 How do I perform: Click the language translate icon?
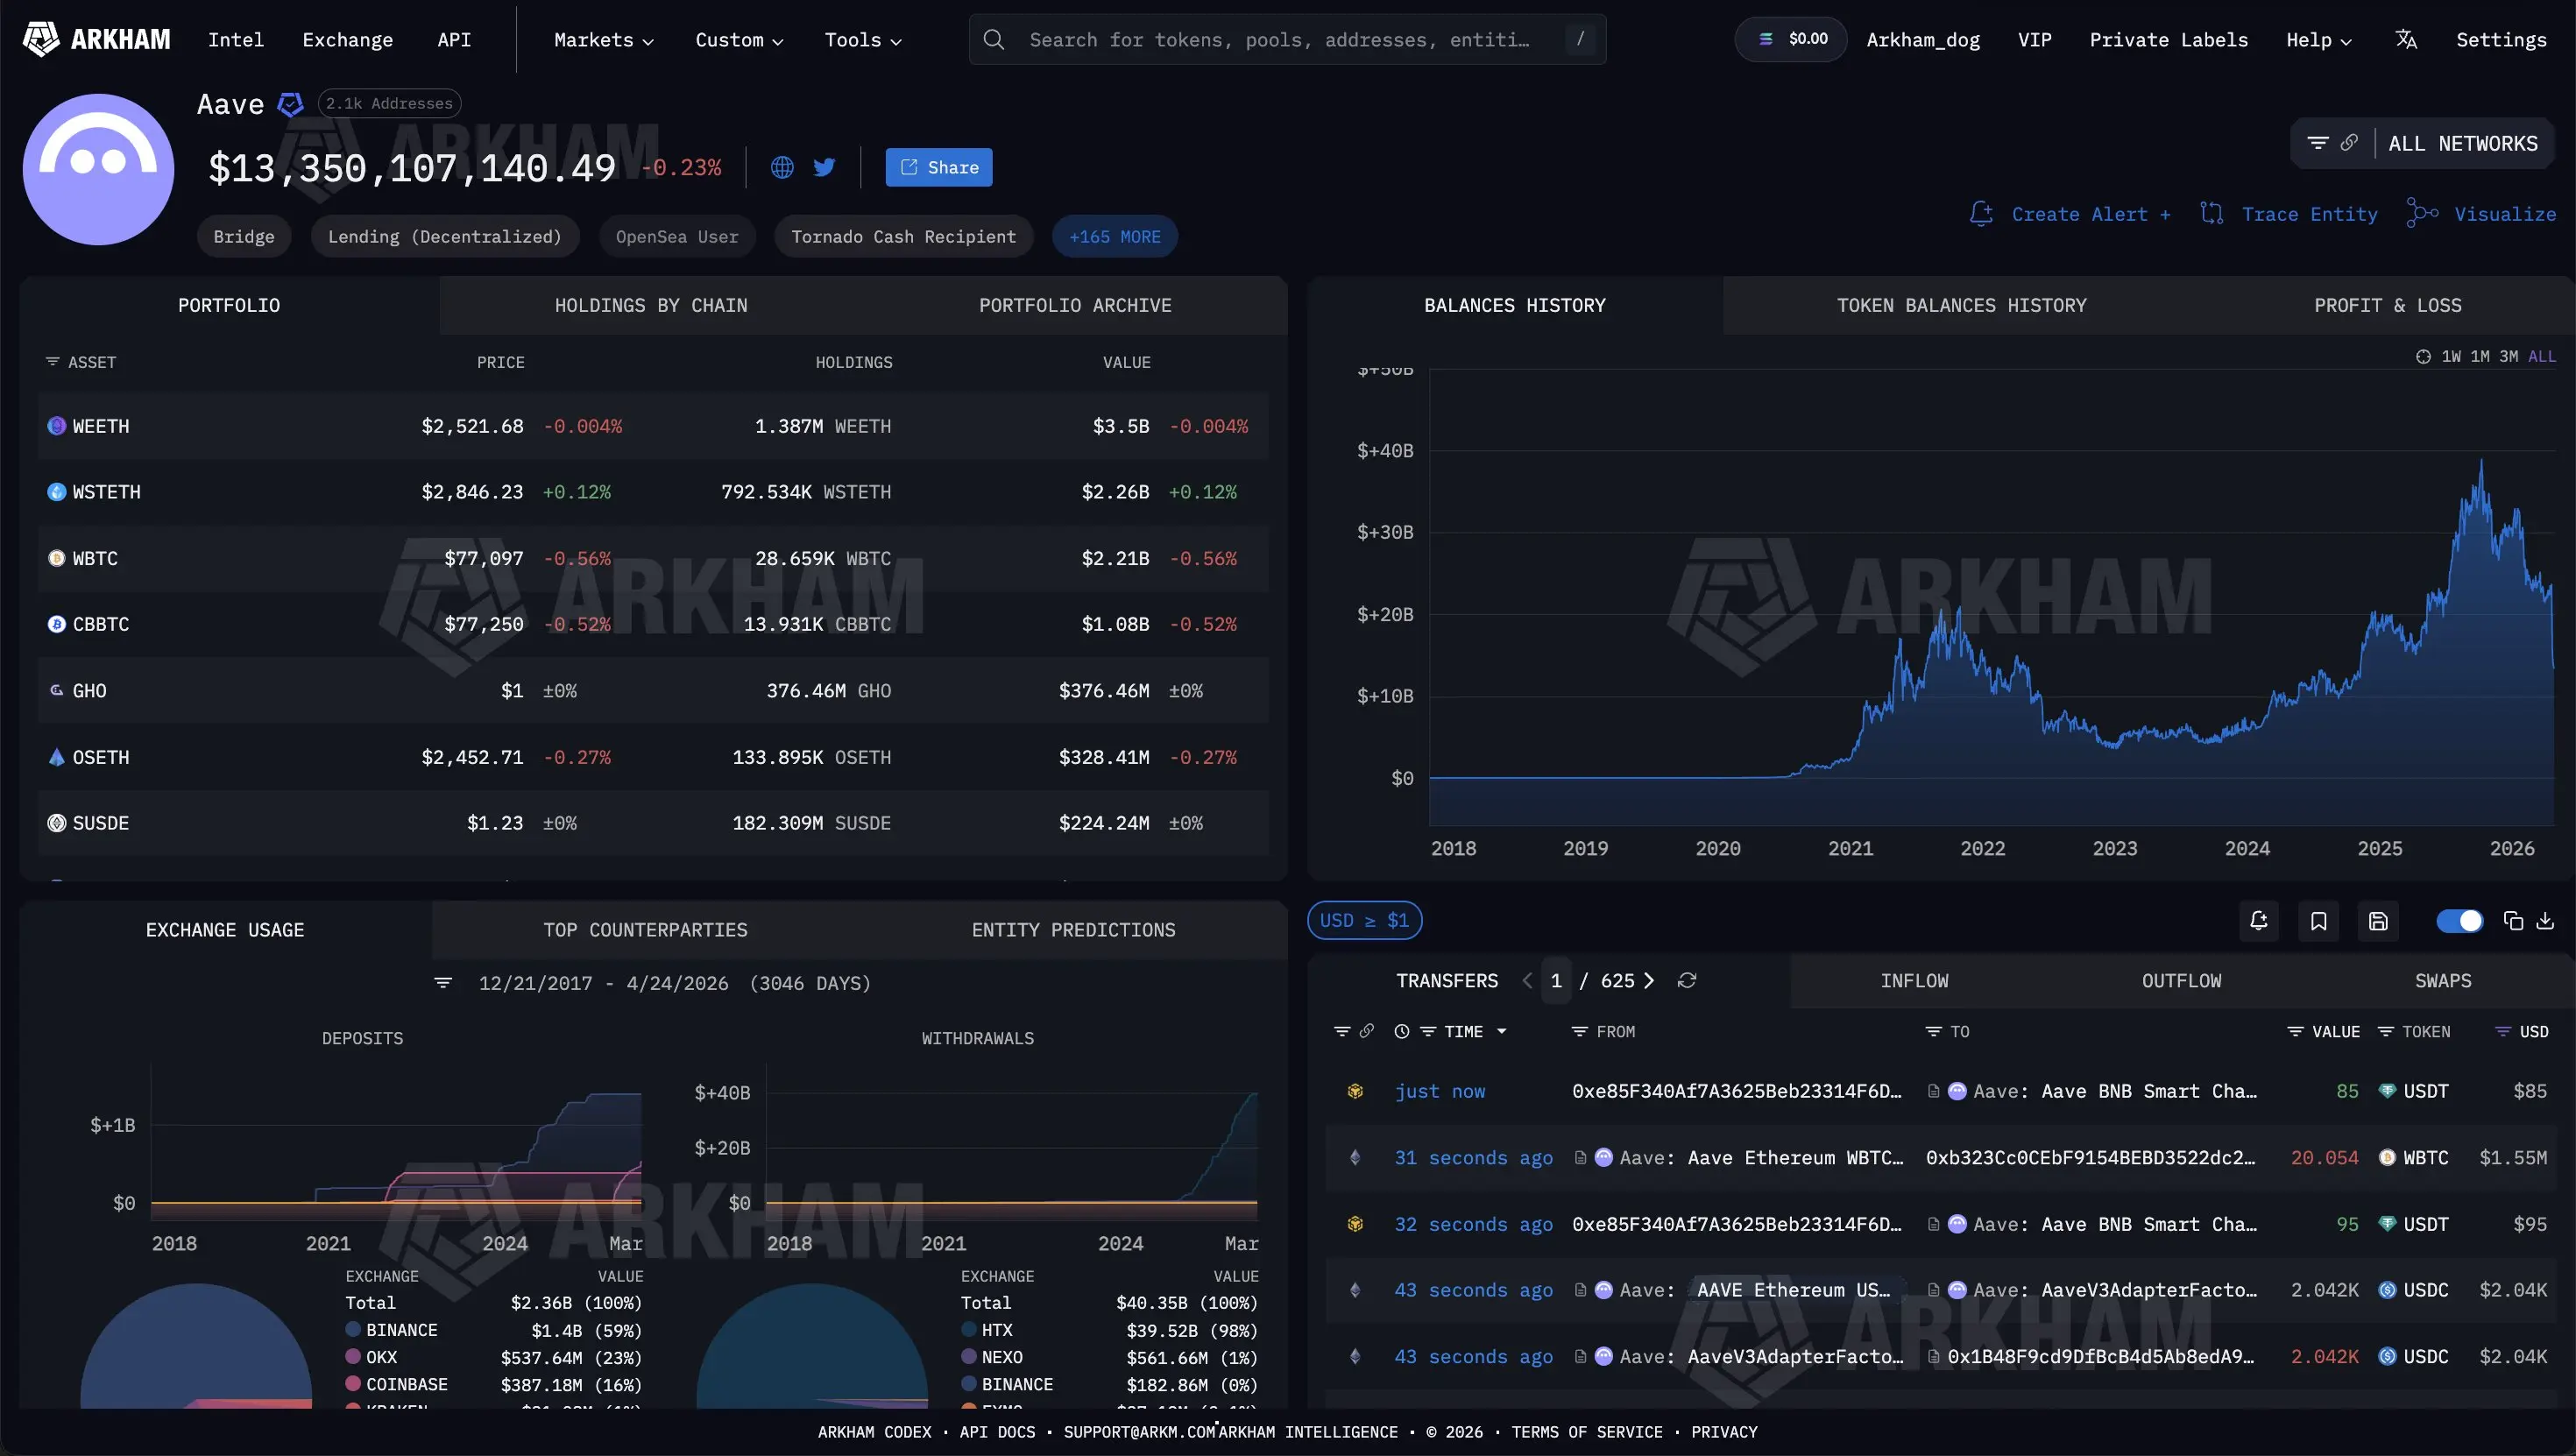tap(2406, 39)
